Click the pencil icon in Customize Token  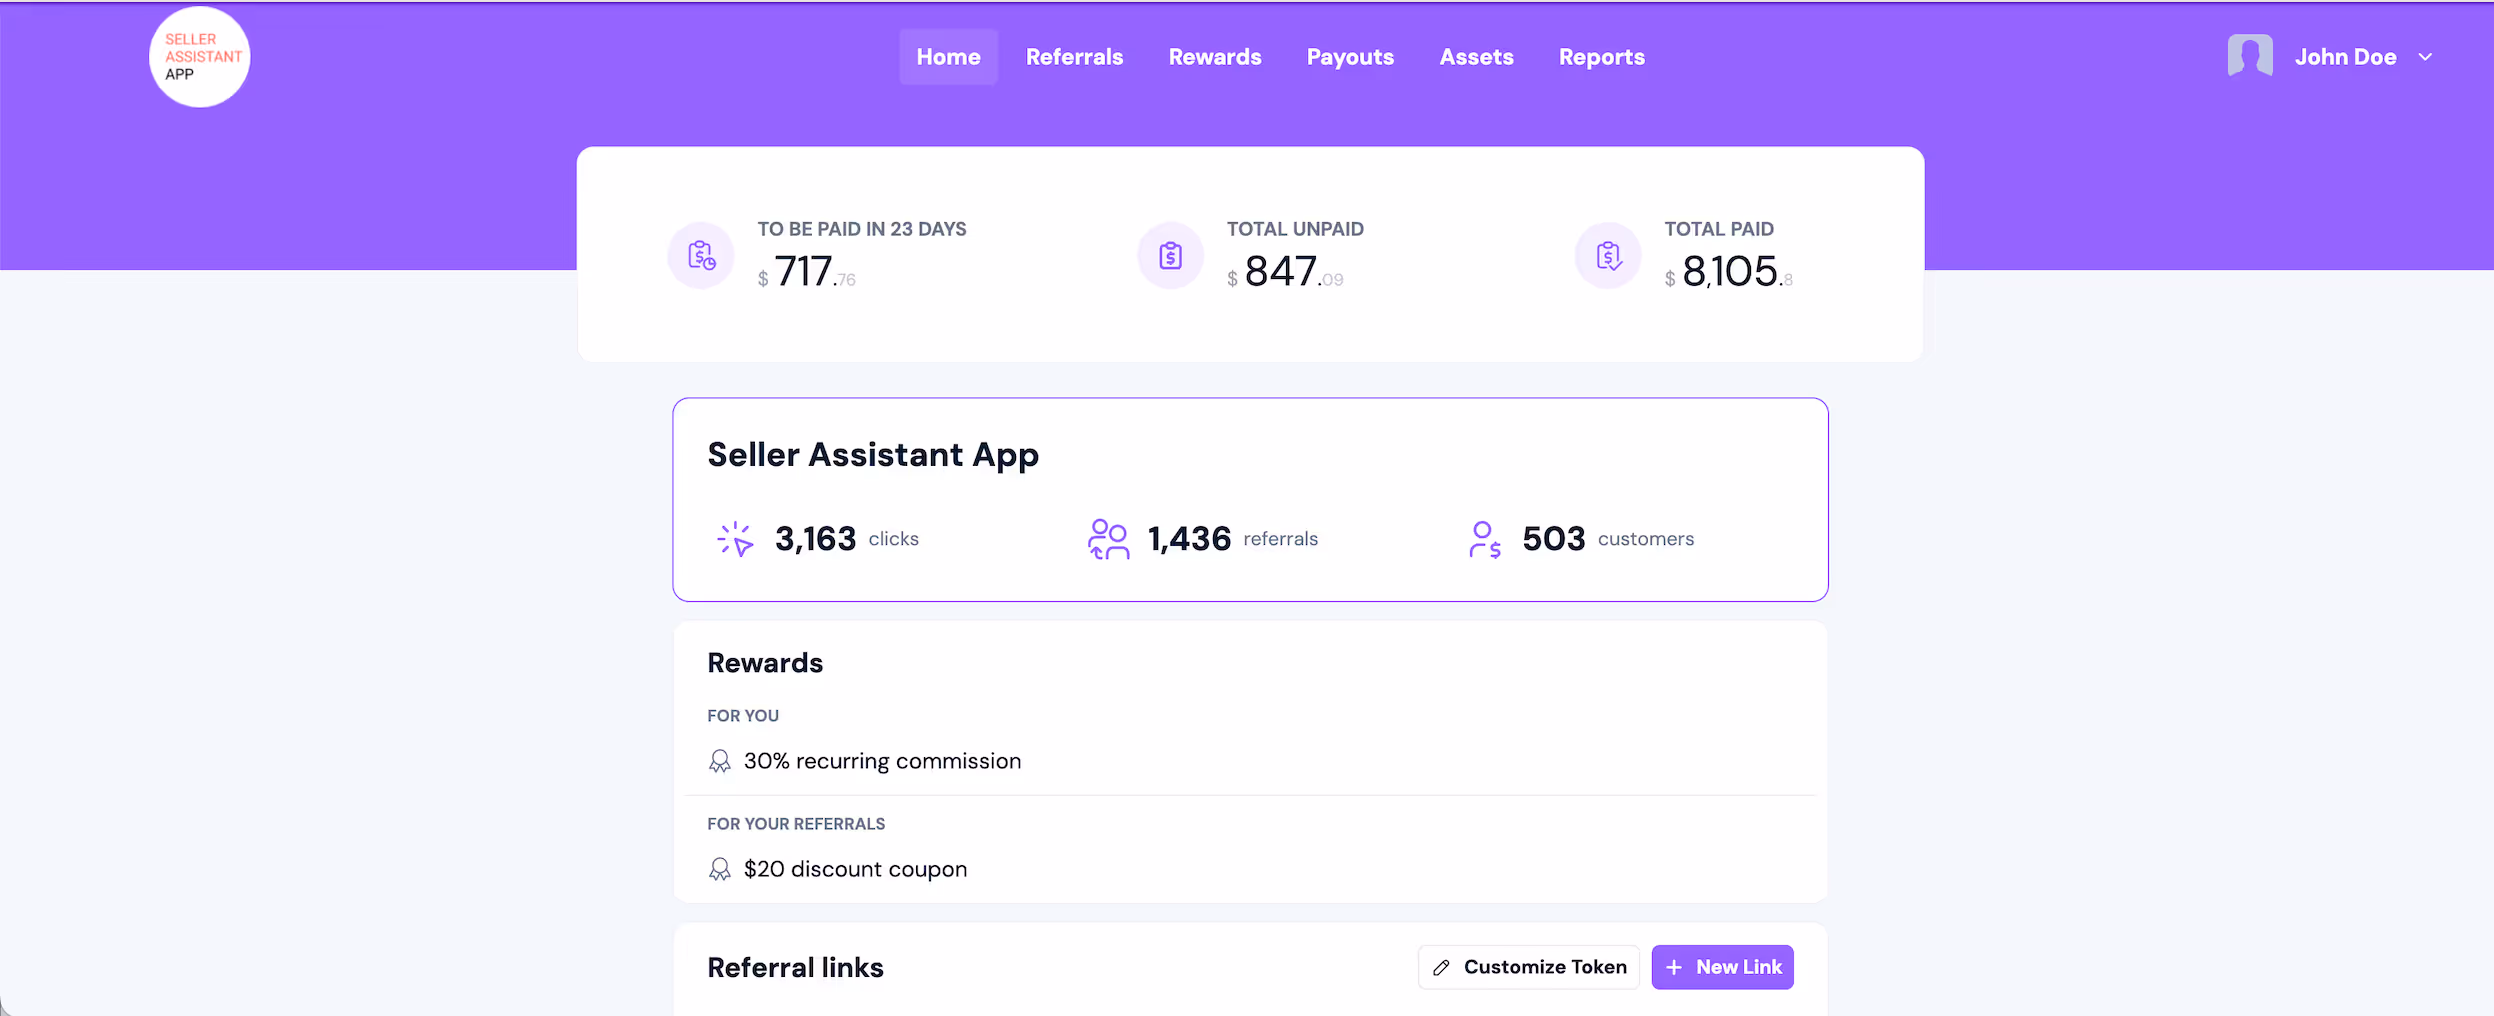[x=1441, y=967]
